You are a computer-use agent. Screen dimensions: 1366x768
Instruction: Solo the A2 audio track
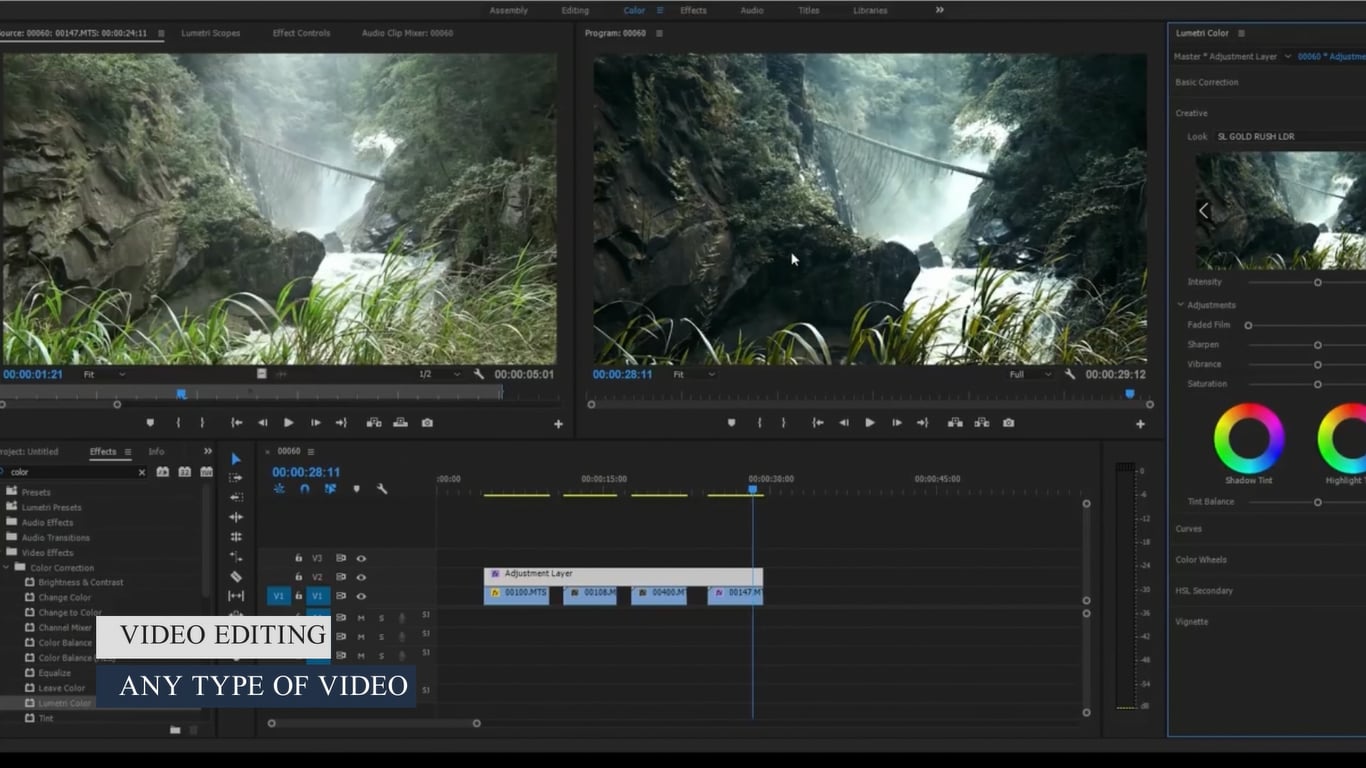[x=382, y=635]
